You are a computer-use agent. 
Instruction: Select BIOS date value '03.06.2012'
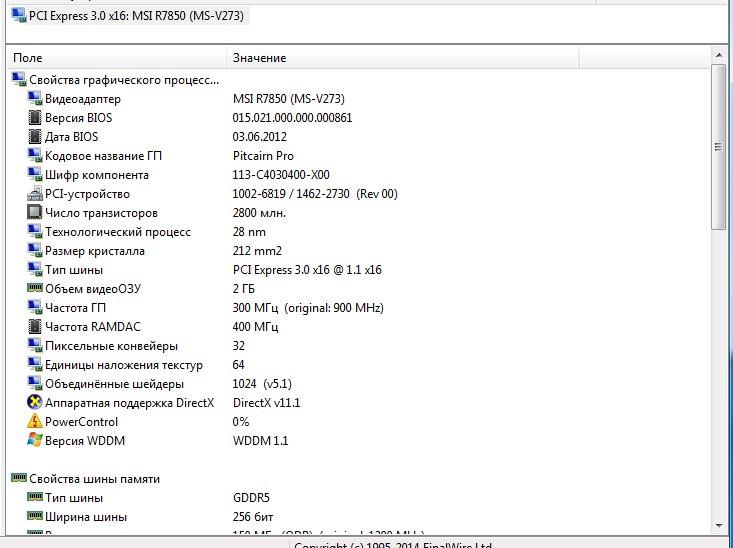[259, 137]
